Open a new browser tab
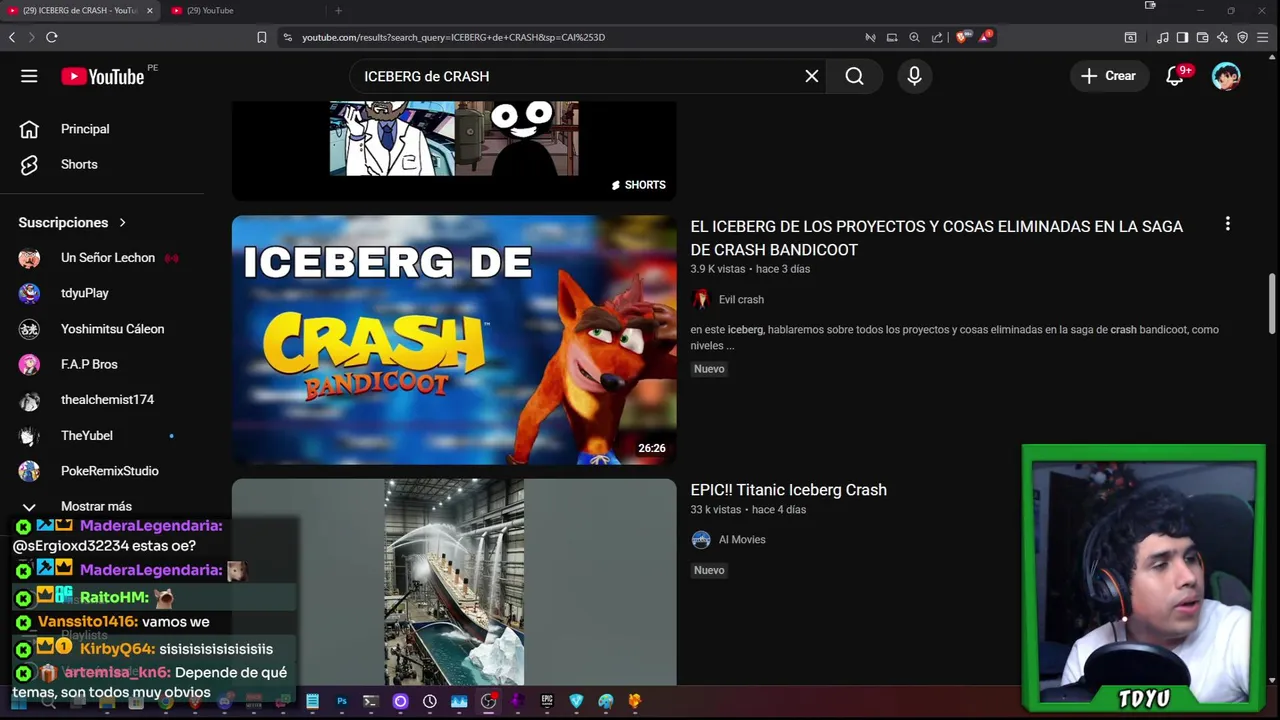The width and height of the screenshot is (1280, 720). point(338,10)
